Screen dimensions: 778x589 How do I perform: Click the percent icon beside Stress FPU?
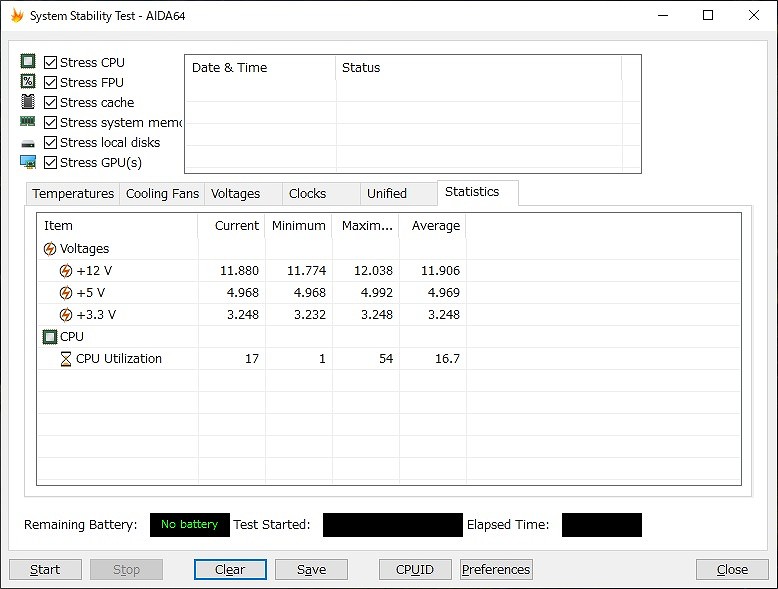[28, 82]
